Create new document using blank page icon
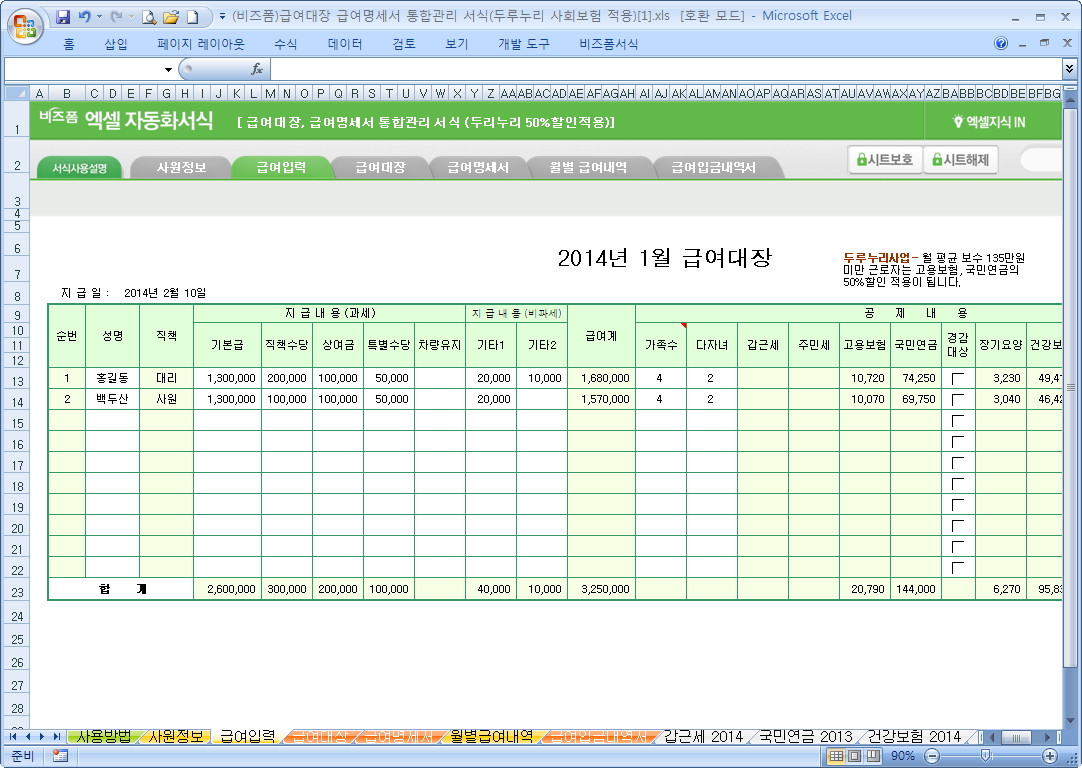 tap(192, 17)
